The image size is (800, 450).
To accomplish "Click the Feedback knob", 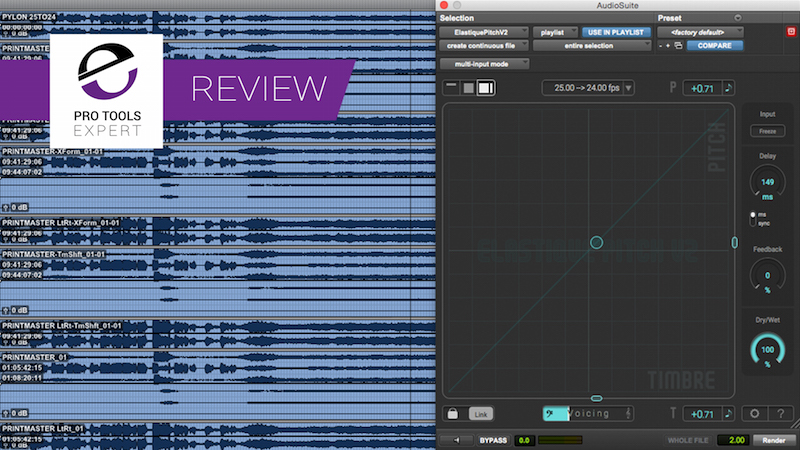I will click(x=767, y=276).
